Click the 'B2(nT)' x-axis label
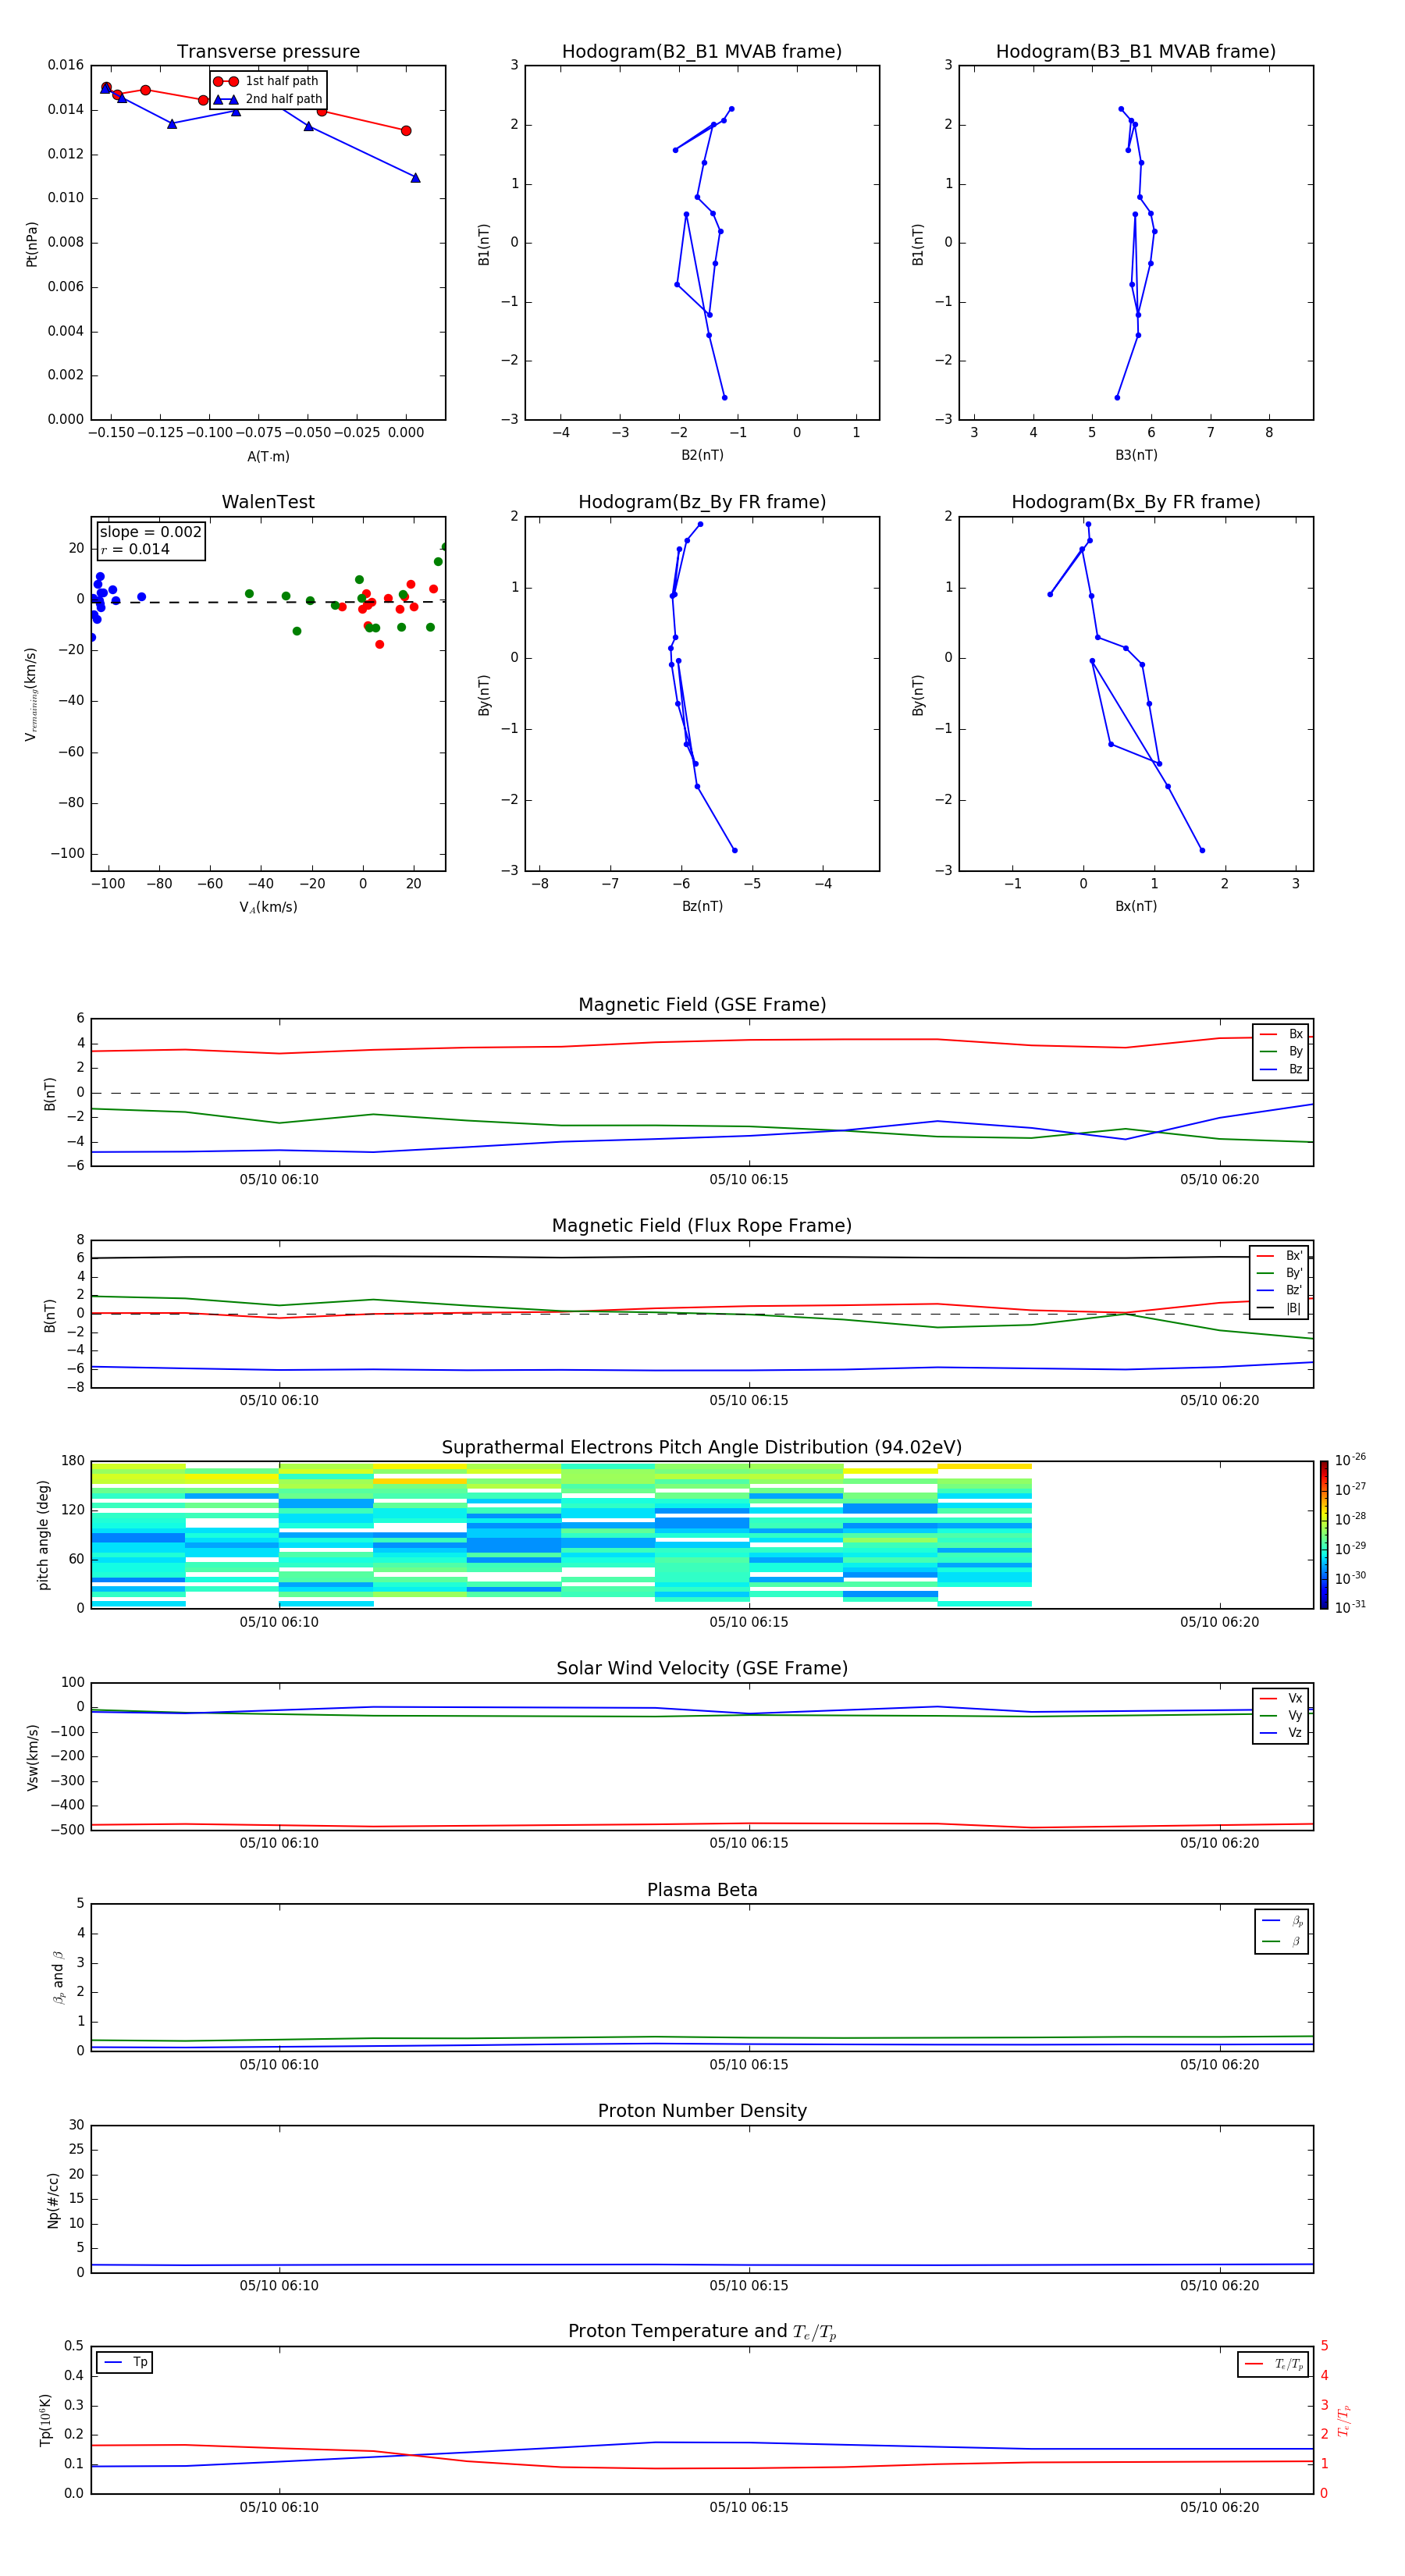 [702, 455]
